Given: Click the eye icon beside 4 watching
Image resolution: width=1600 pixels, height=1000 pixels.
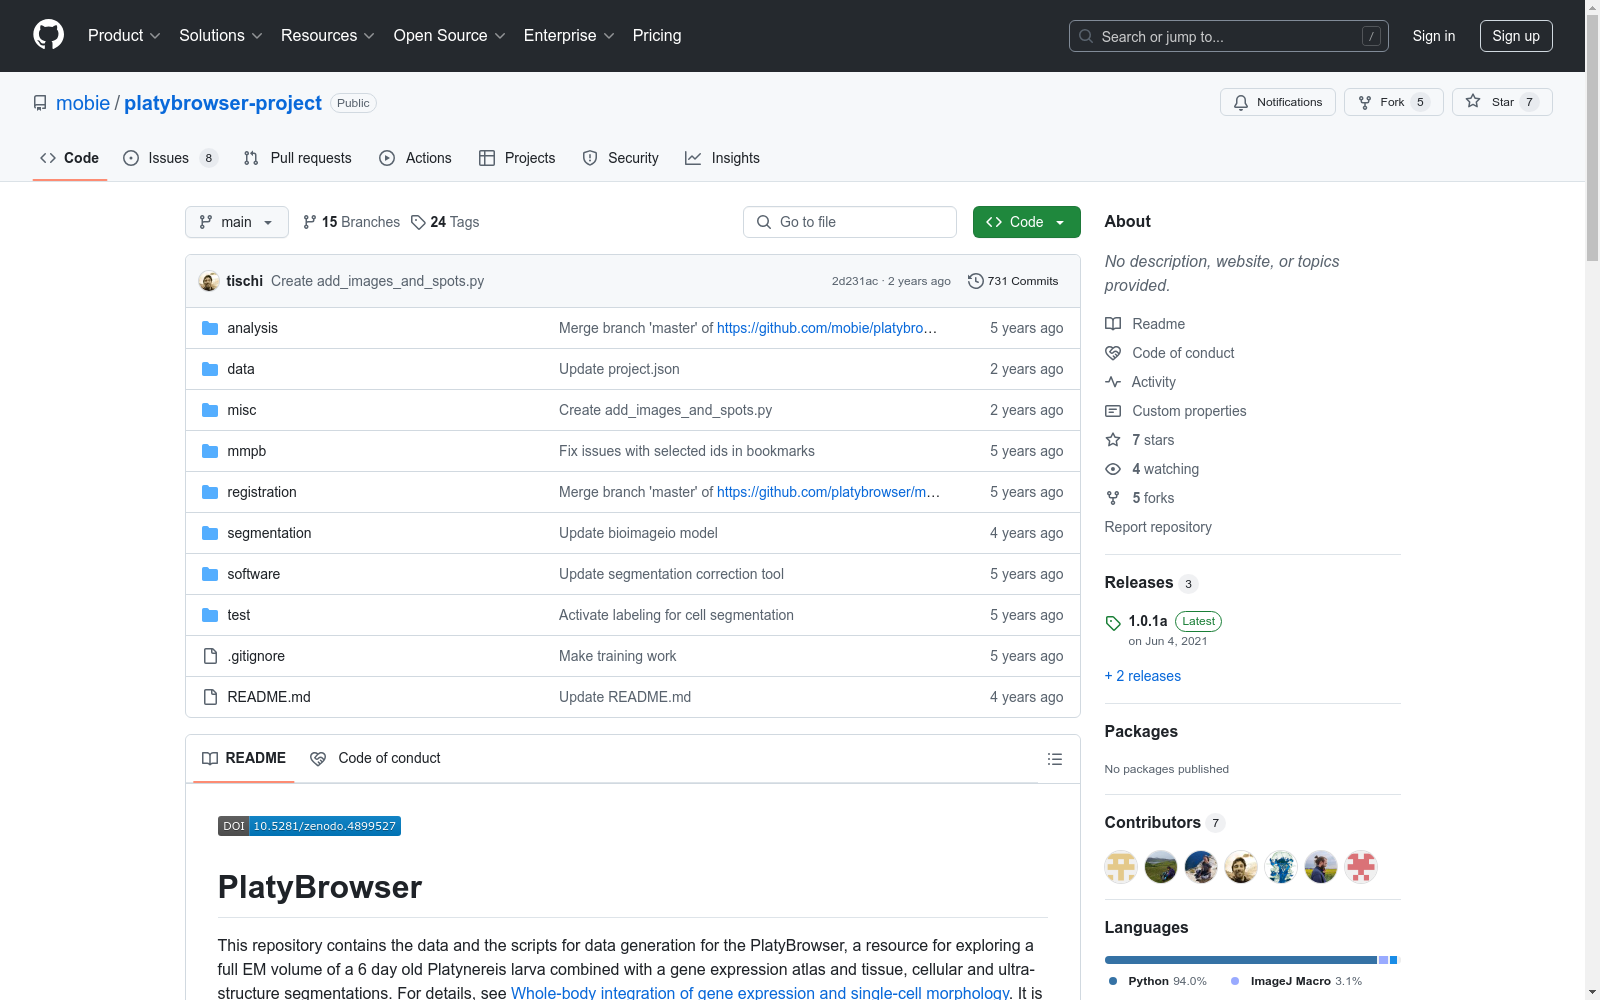Looking at the screenshot, I should [1113, 469].
